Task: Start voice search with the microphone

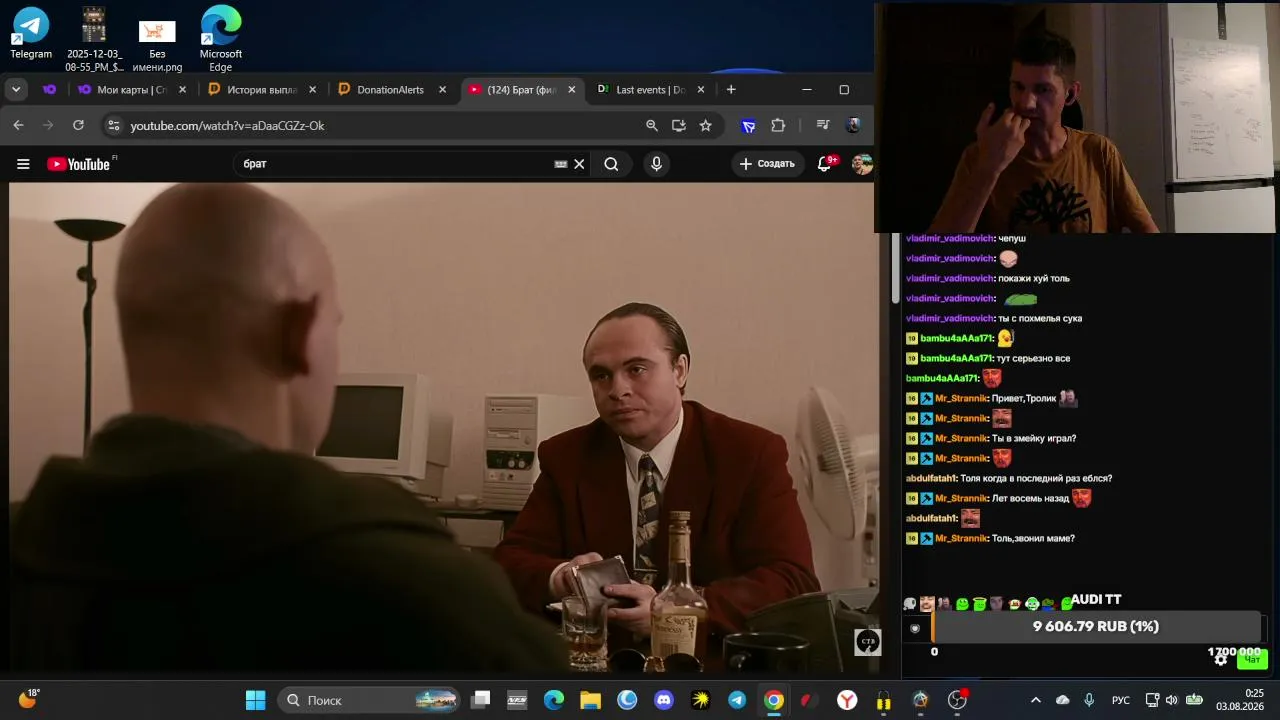Action: tap(656, 164)
